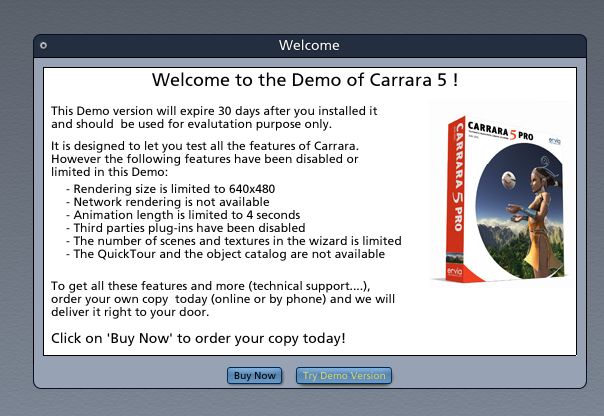The image size is (604, 416).
Task: Click the Network rendering is not available line
Action: click(x=168, y=202)
